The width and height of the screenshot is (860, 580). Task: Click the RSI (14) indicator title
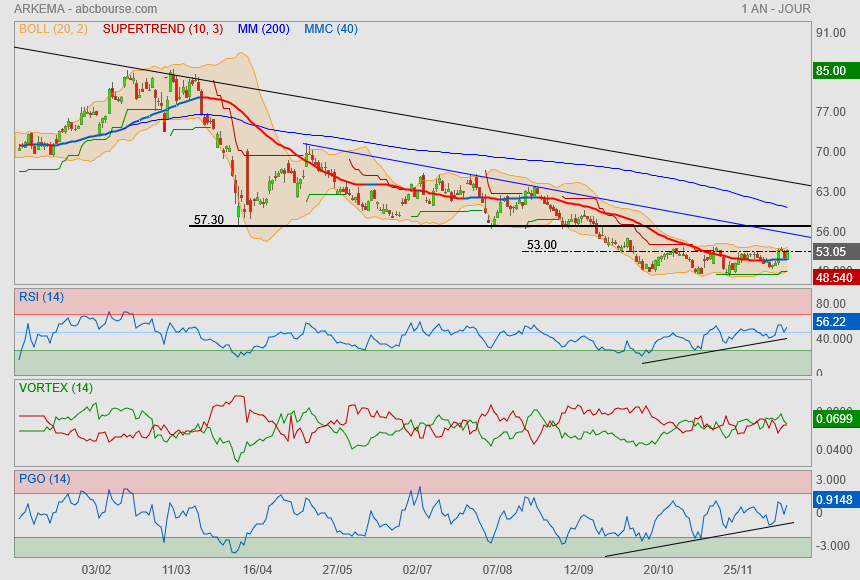pos(41,296)
